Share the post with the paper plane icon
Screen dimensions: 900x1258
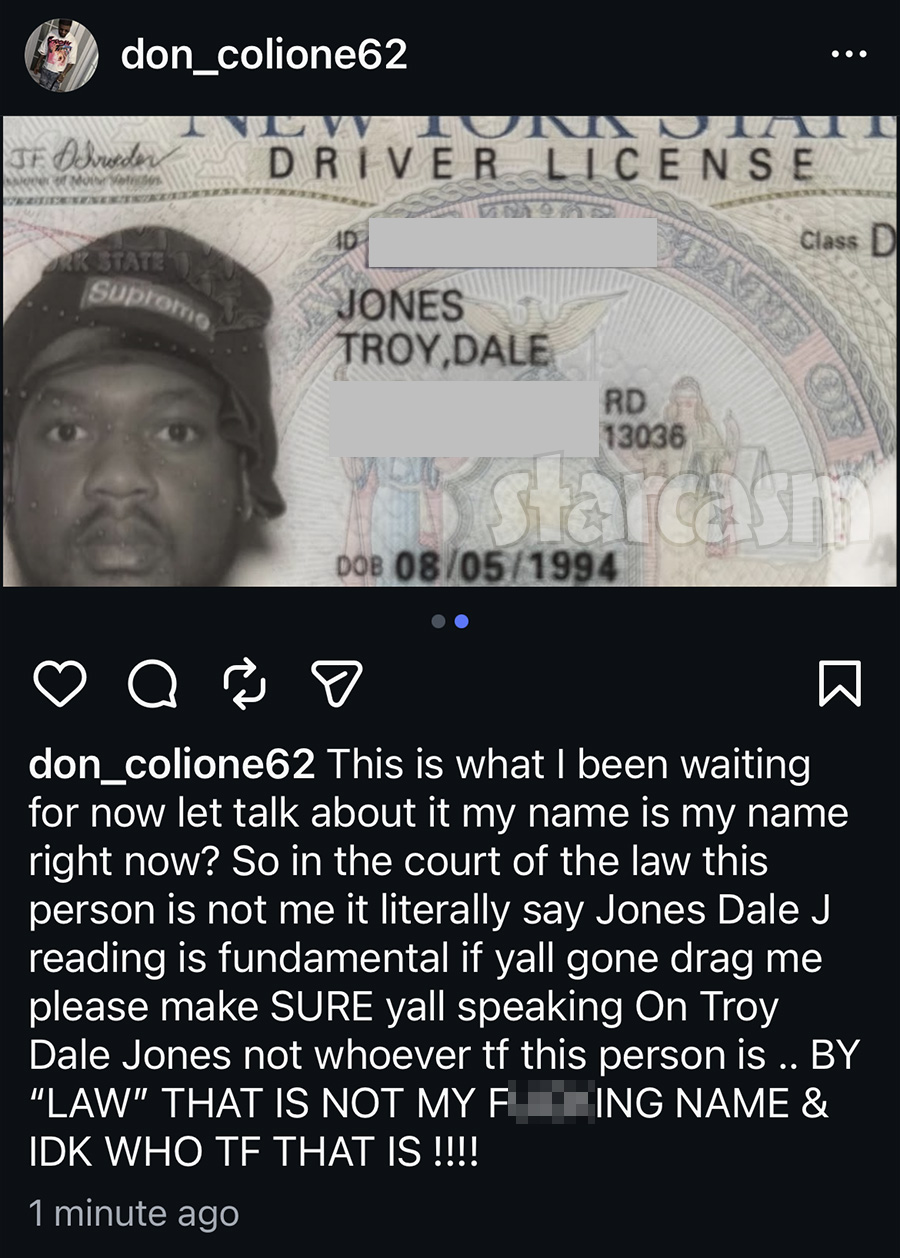coord(335,685)
